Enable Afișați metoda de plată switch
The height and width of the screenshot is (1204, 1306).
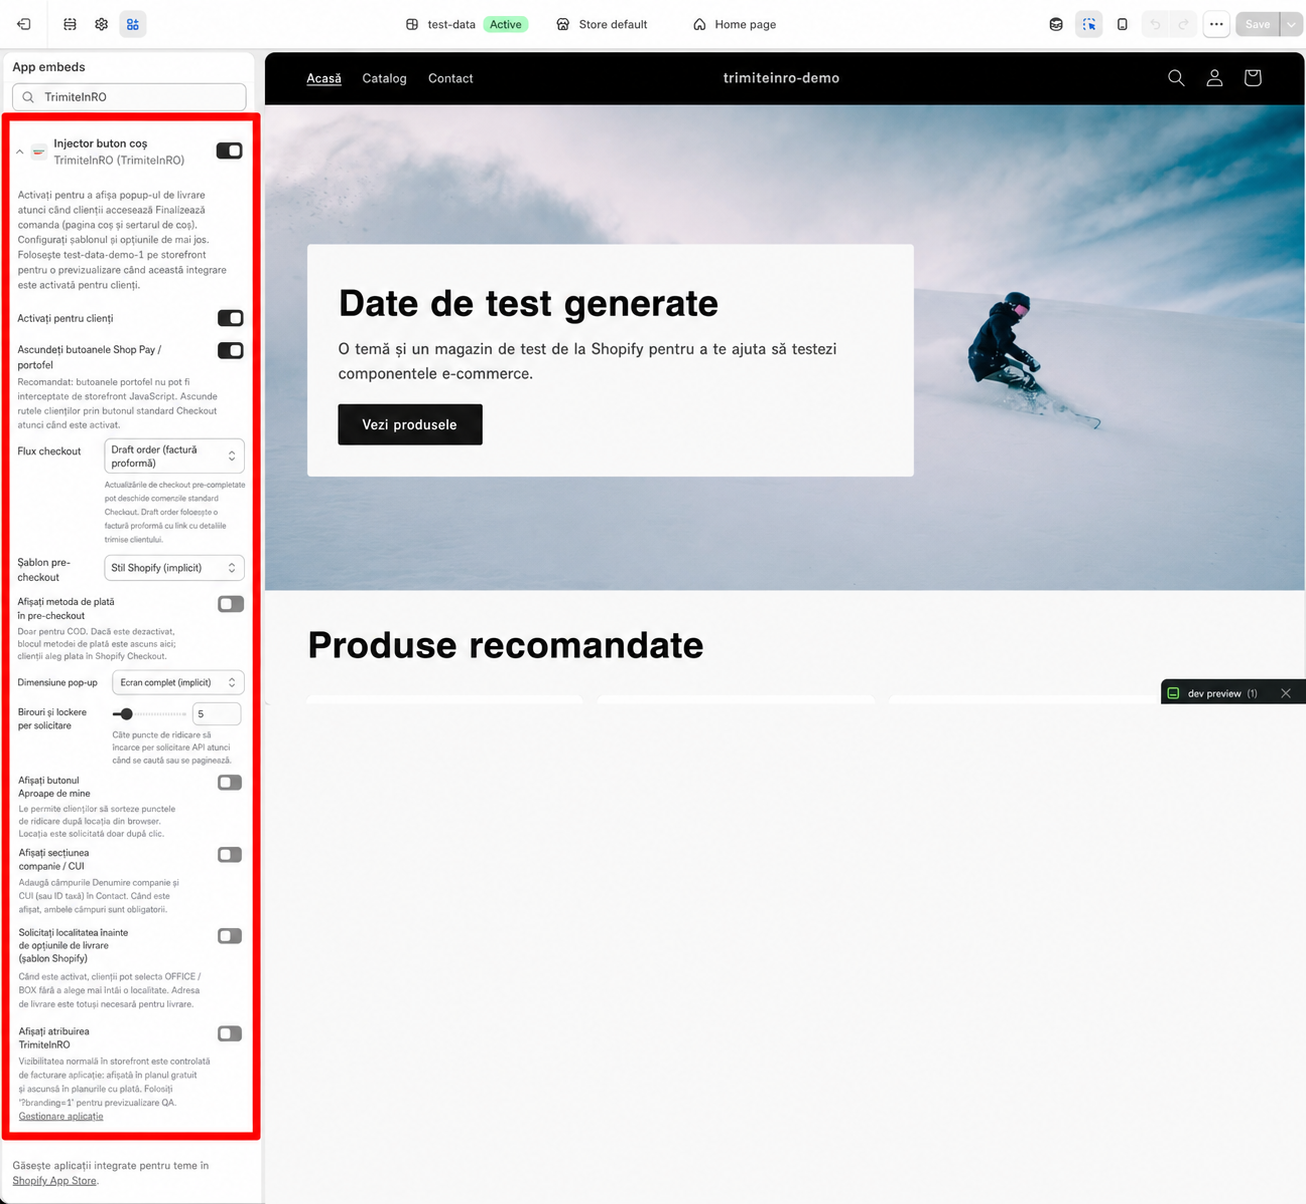click(230, 604)
